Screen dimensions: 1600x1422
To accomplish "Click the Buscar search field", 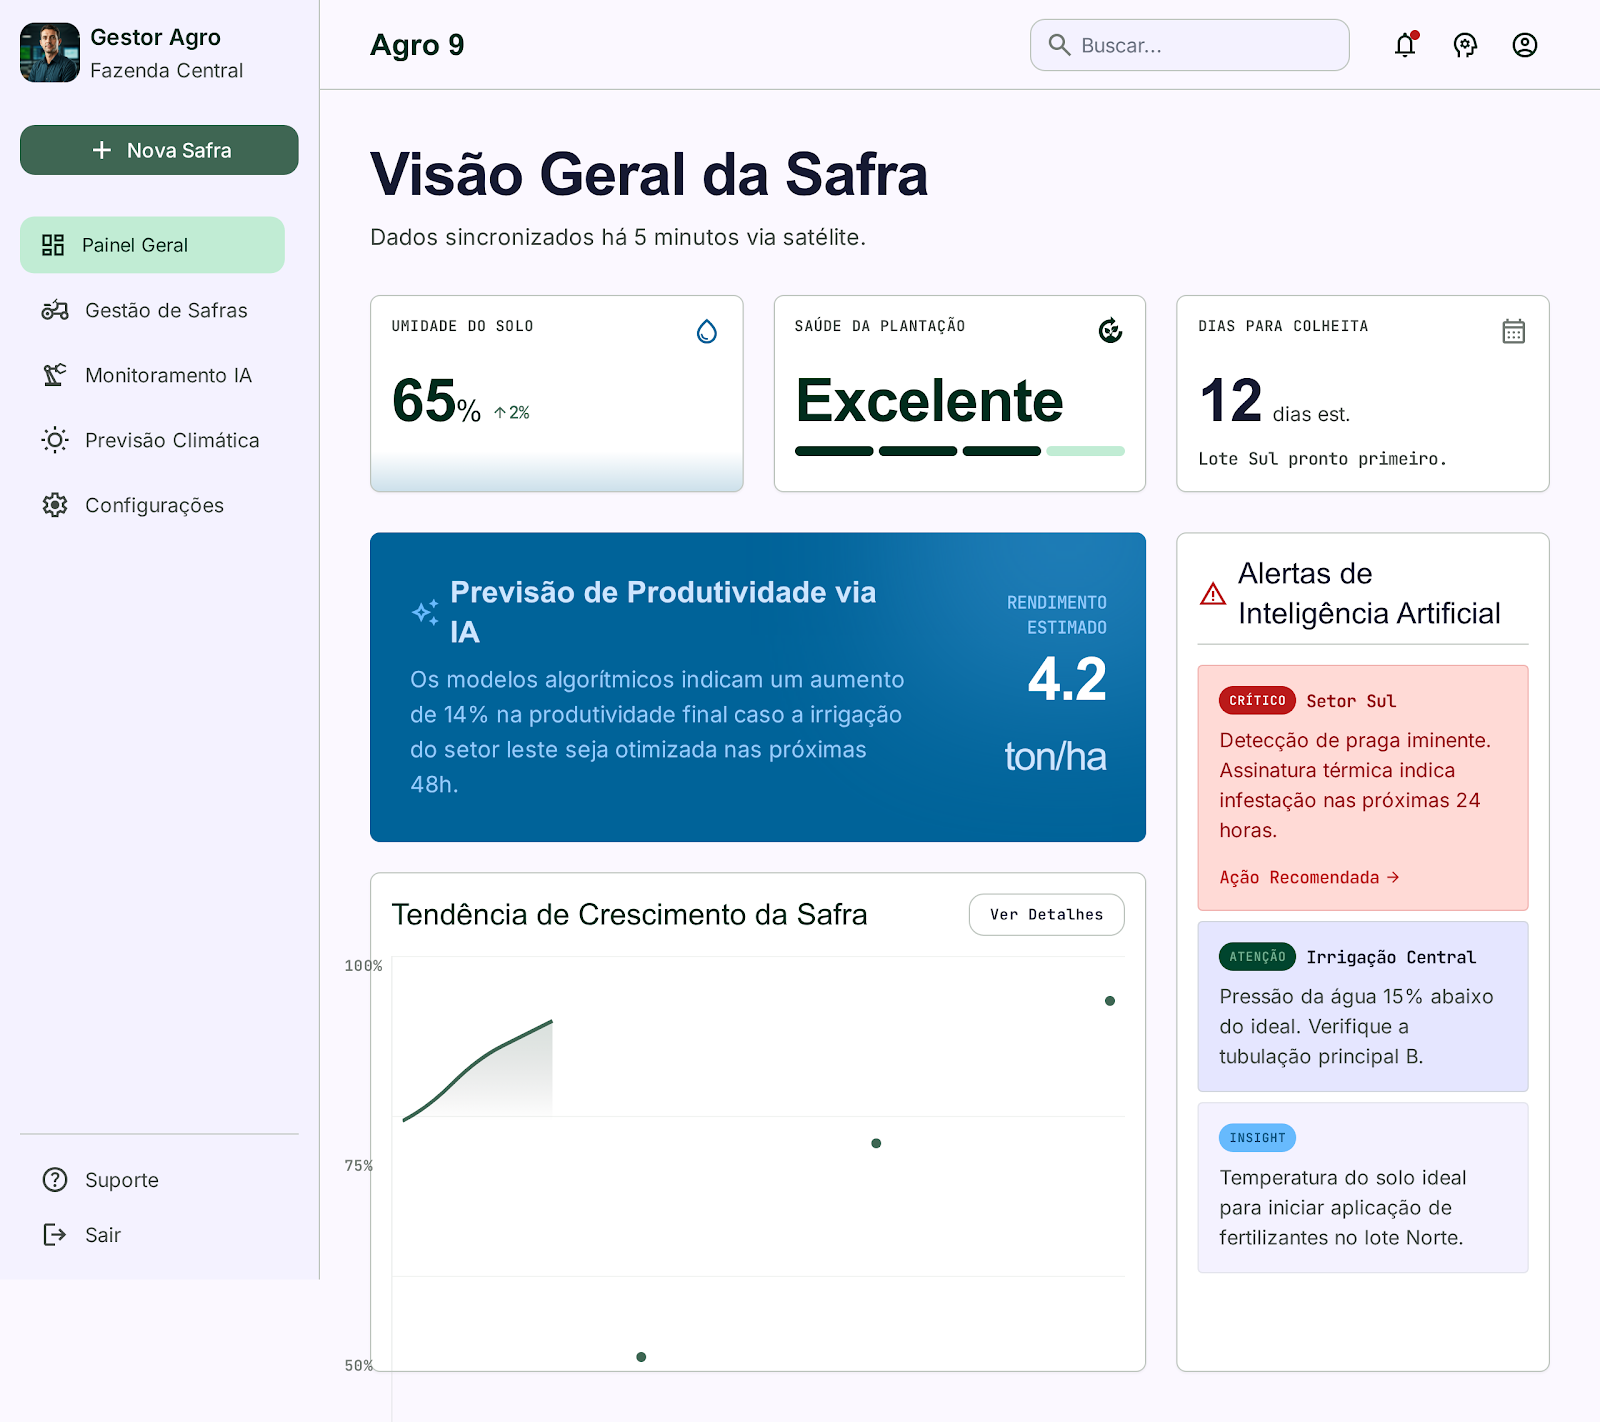I will 1190,45.
